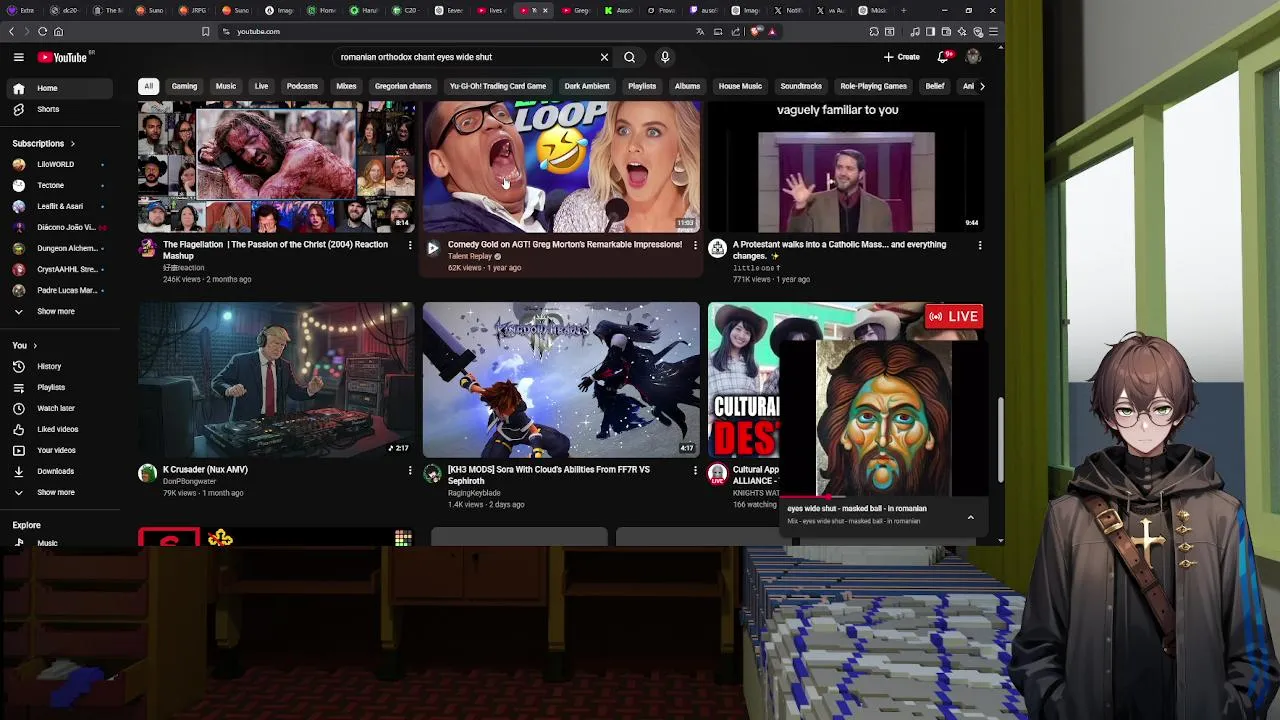
Task: Open the Comedy Gold on AGT video title
Action: point(565,244)
